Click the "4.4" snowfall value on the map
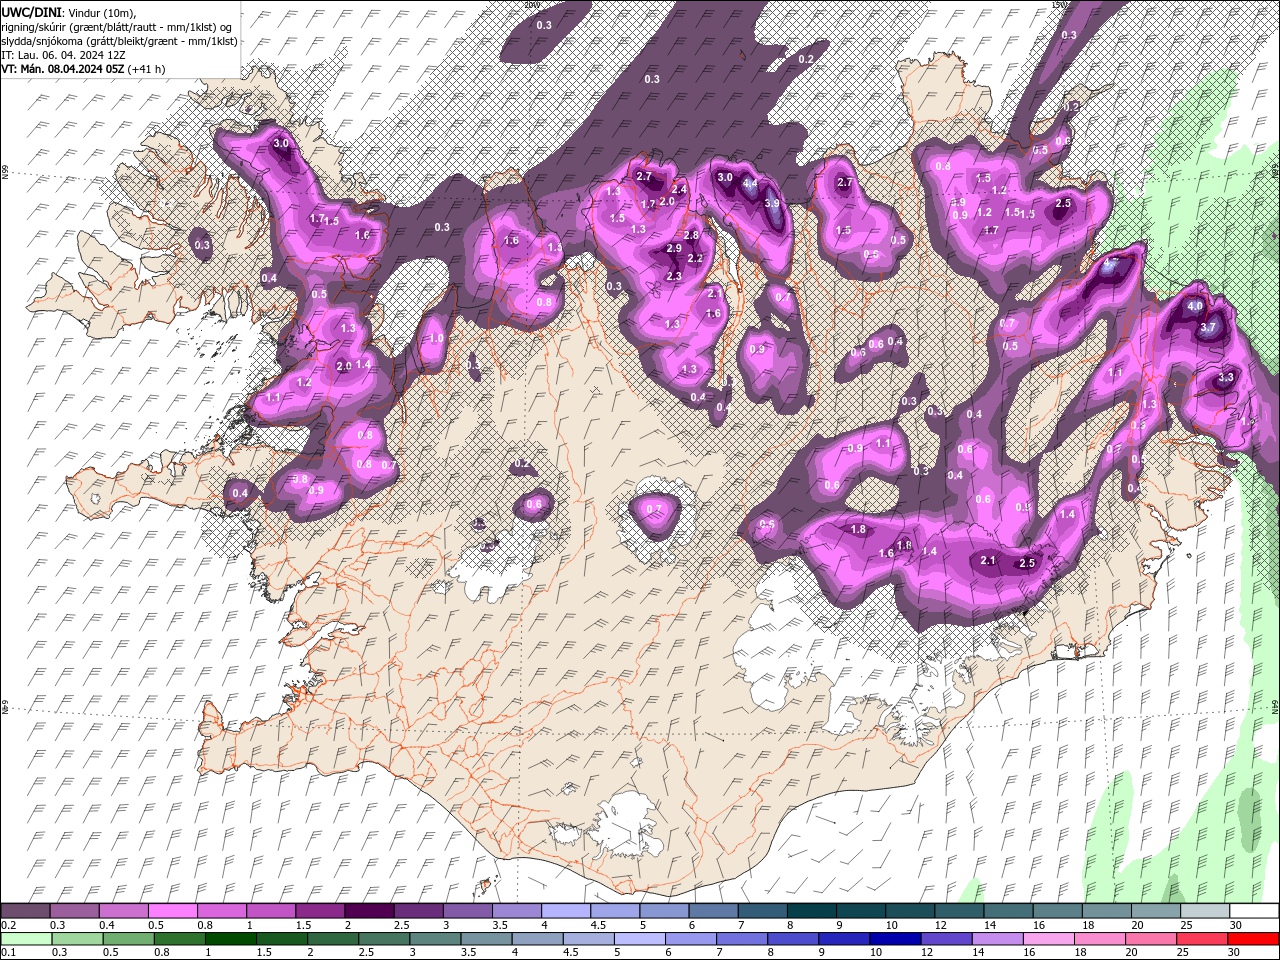Screen dimensions: 1280x960 750,185
